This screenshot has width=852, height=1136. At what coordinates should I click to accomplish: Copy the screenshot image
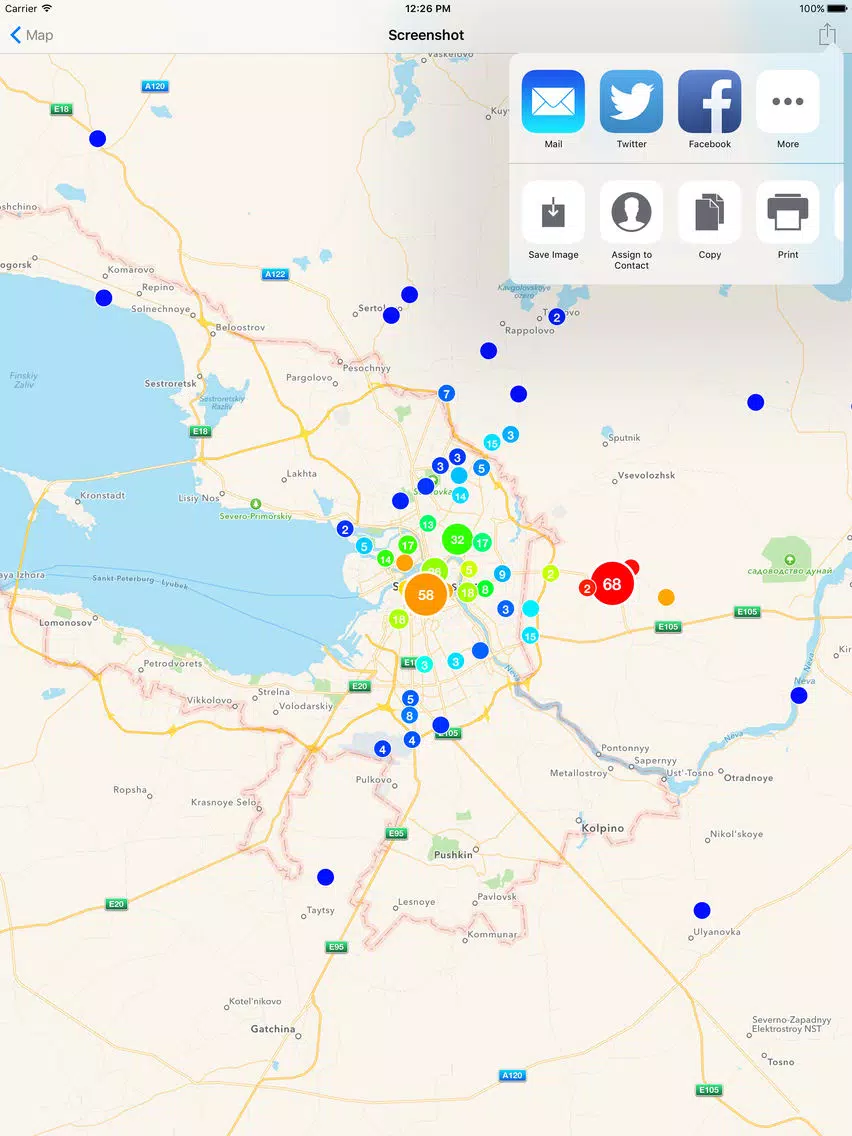(x=709, y=212)
